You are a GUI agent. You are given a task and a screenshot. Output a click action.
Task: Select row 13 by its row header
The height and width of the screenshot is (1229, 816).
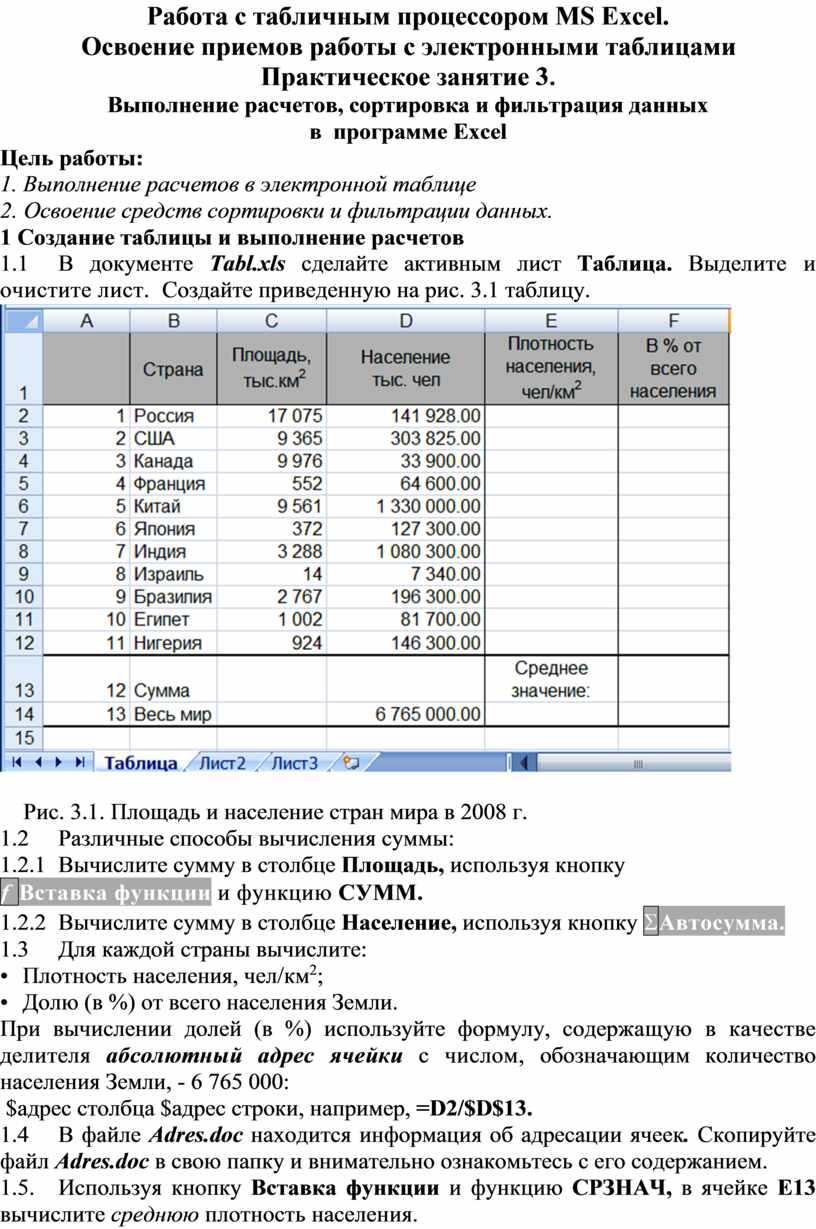22,679
